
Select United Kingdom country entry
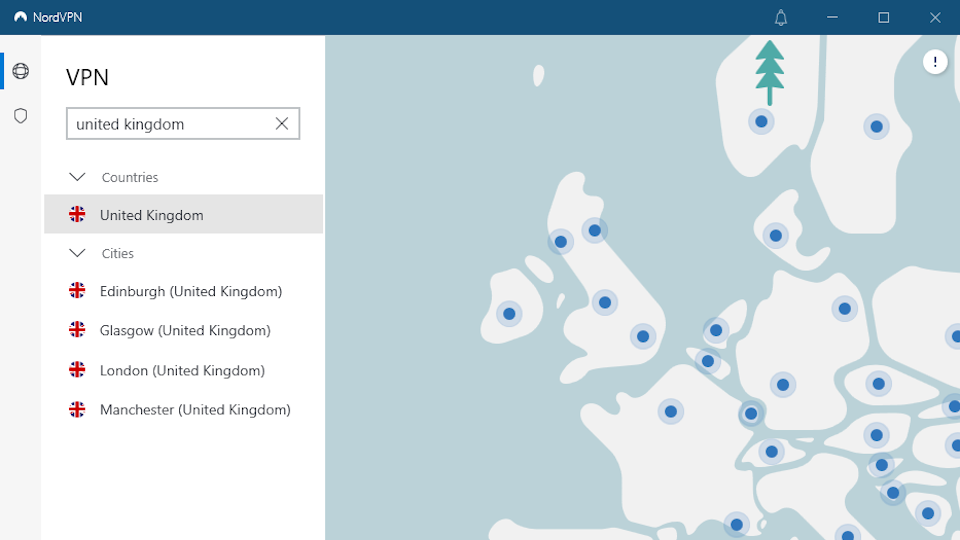coord(184,214)
